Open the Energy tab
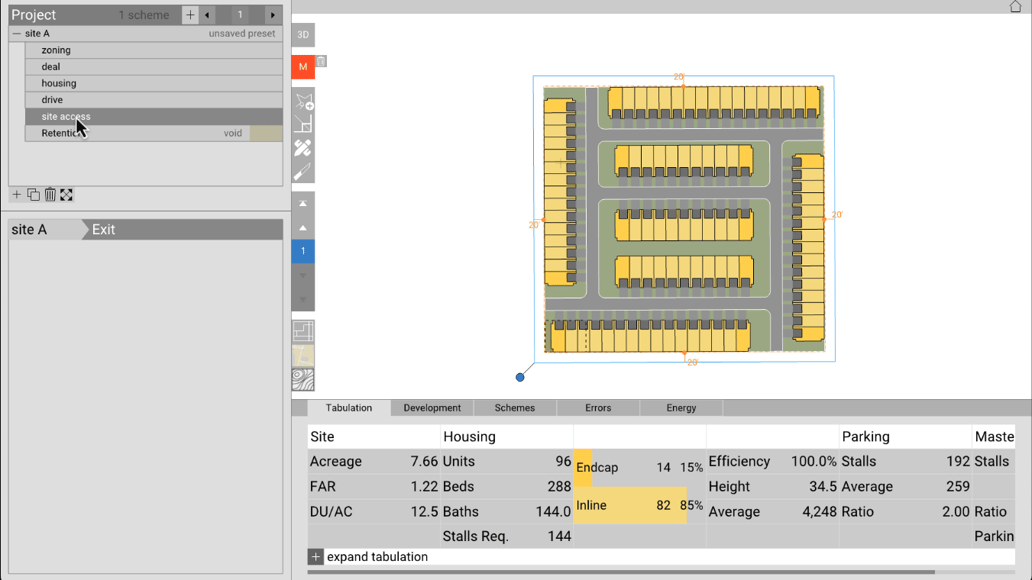 tap(681, 408)
